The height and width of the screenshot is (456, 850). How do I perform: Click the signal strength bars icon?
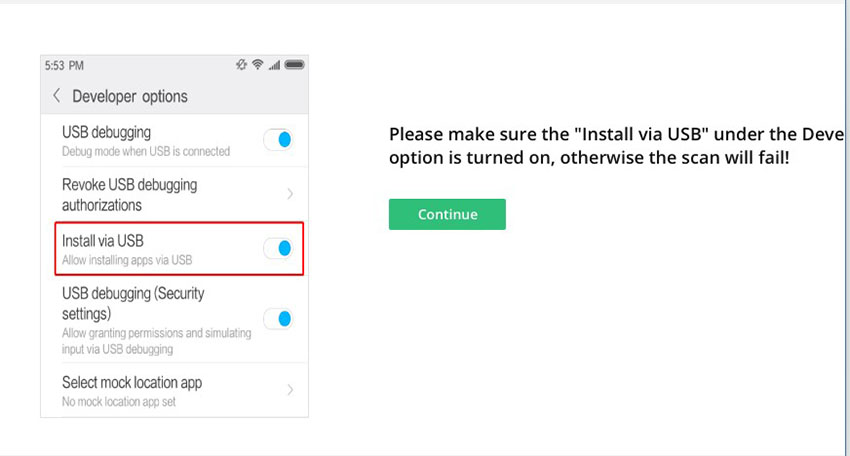(x=275, y=65)
